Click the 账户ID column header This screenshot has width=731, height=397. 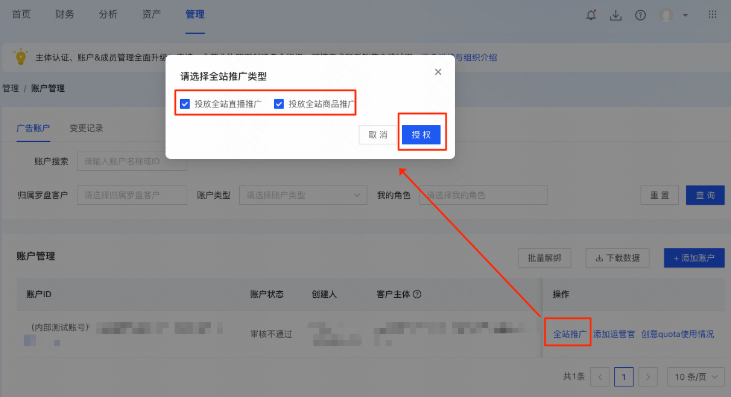(x=39, y=294)
